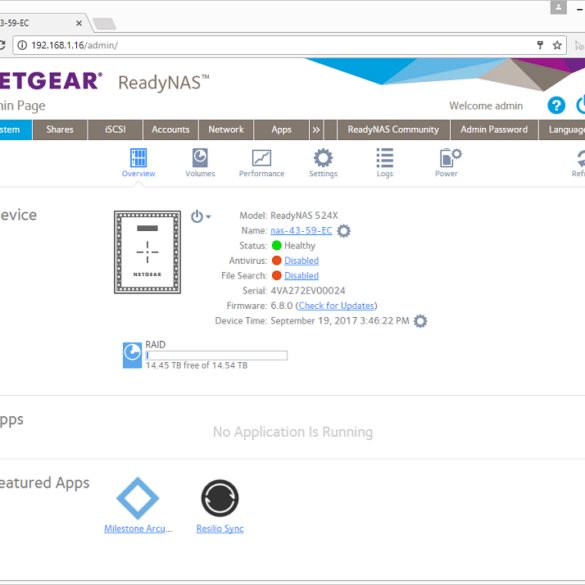Click the ReadyNAS 524X model text
Image resolution: width=585 pixels, height=585 pixels.
[304, 216]
